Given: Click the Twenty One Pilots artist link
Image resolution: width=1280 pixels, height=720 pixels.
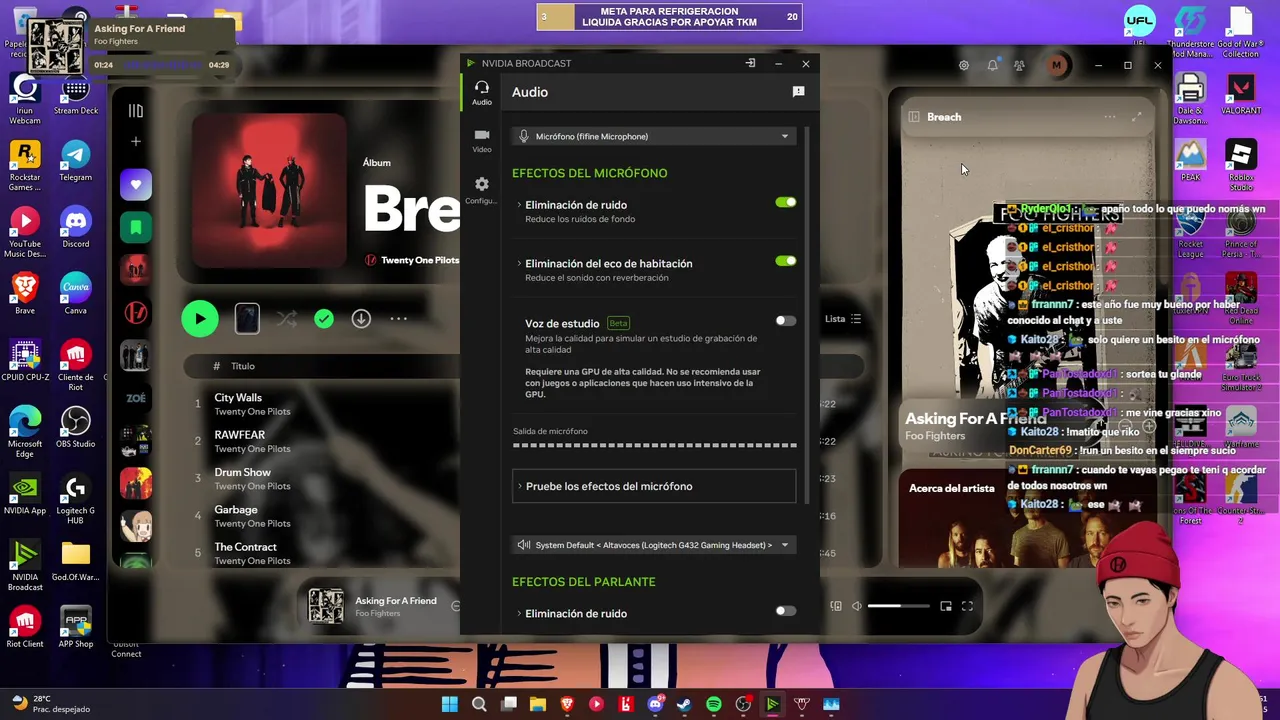Looking at the screenshot, I should click(x=420, y=260).
